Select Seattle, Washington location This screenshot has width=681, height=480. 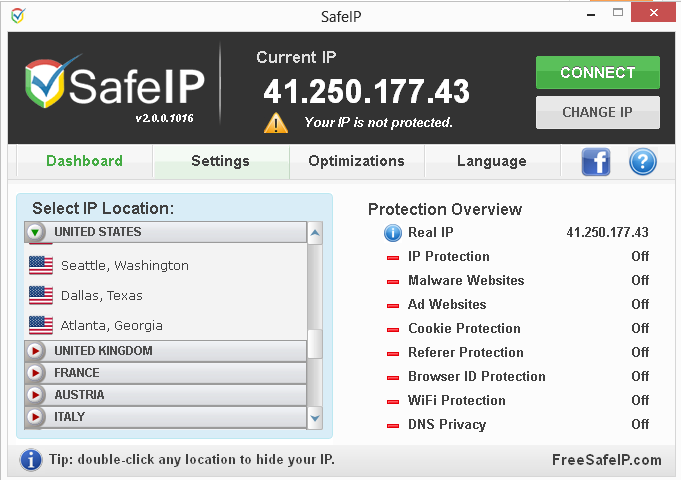coord(166,265)
